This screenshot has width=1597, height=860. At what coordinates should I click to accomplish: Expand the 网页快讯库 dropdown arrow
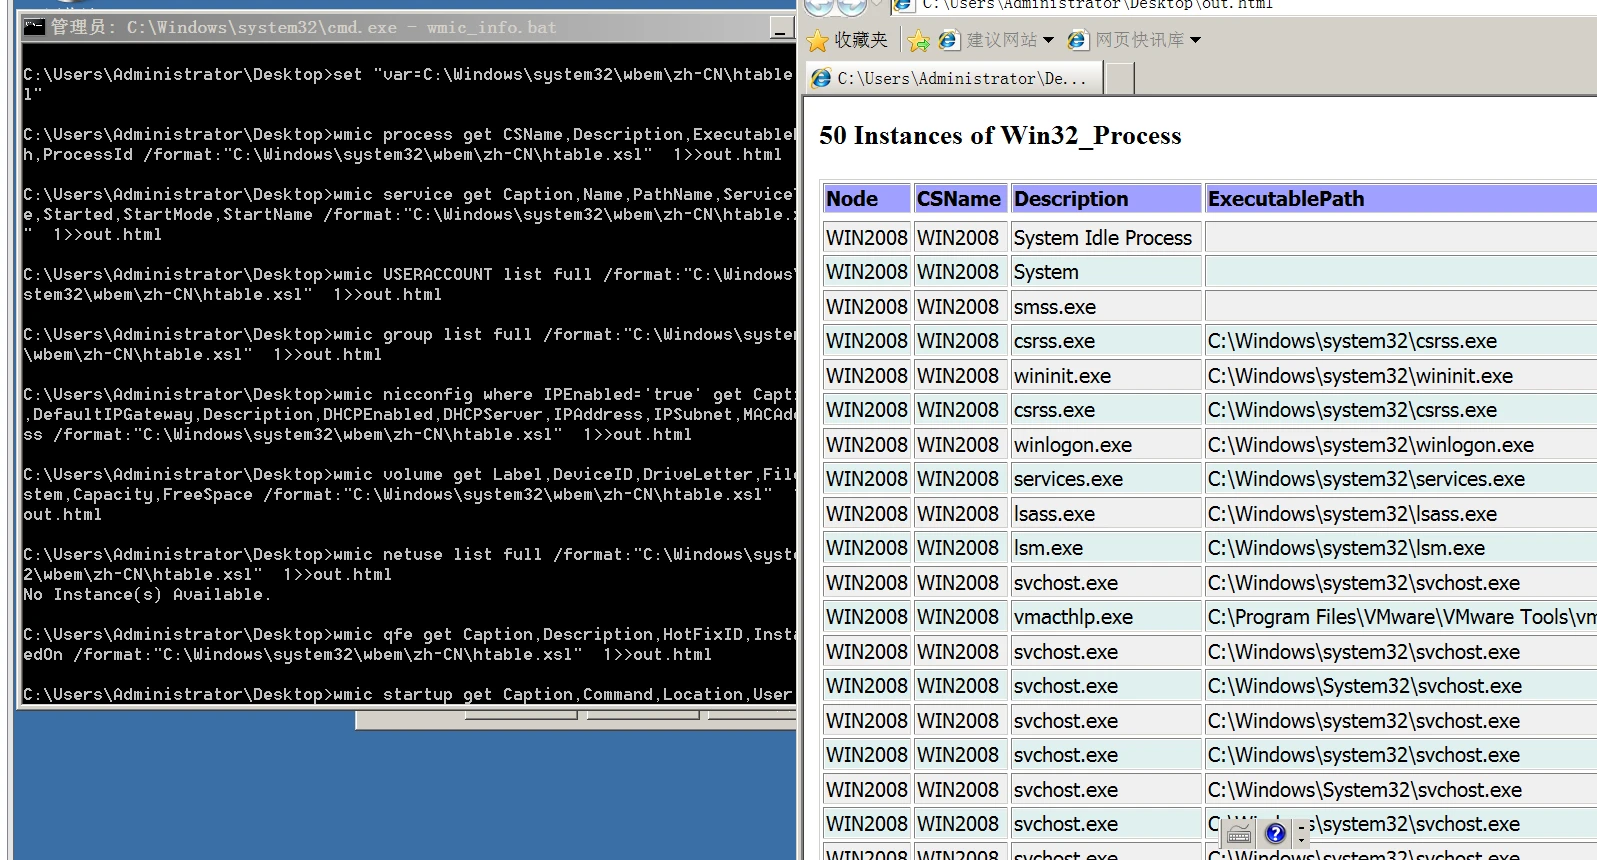[1195, 40]
